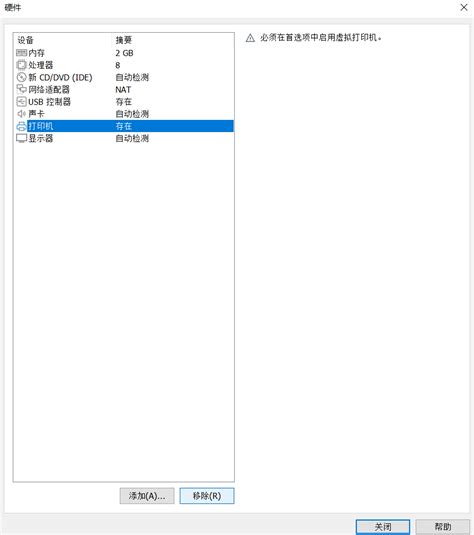Open help with the 帮助 button
Screen dimensions: 474x535
(x=443, y=527)
